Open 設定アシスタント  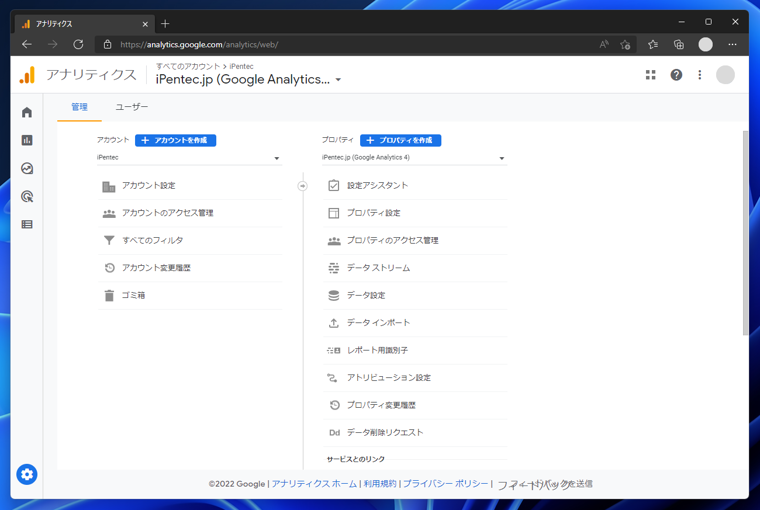click(x=415, y=186)
